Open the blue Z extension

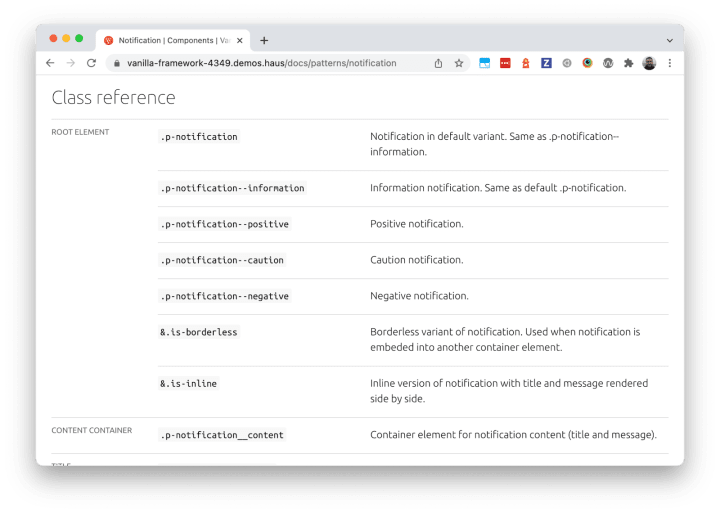(x=546, y=63)
